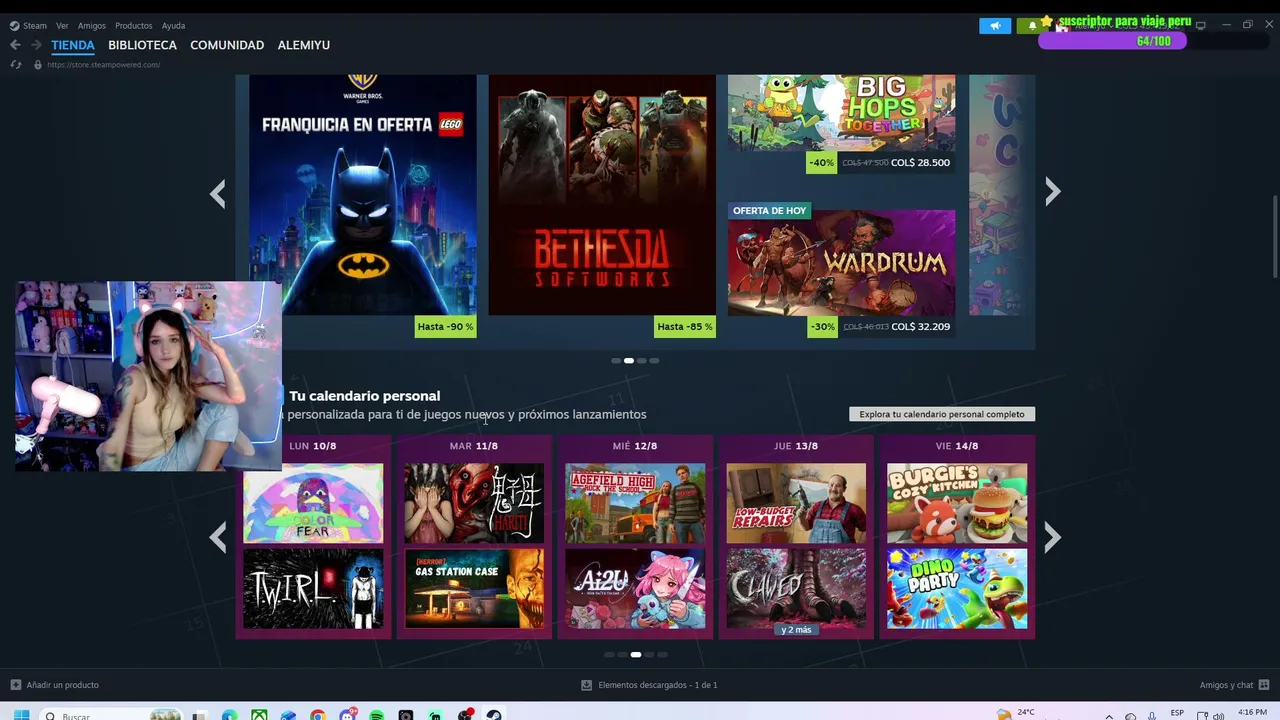
Task: Click the 'Tu calendario personal' heading
Action: pyautogui.click(x=365, y=396)
